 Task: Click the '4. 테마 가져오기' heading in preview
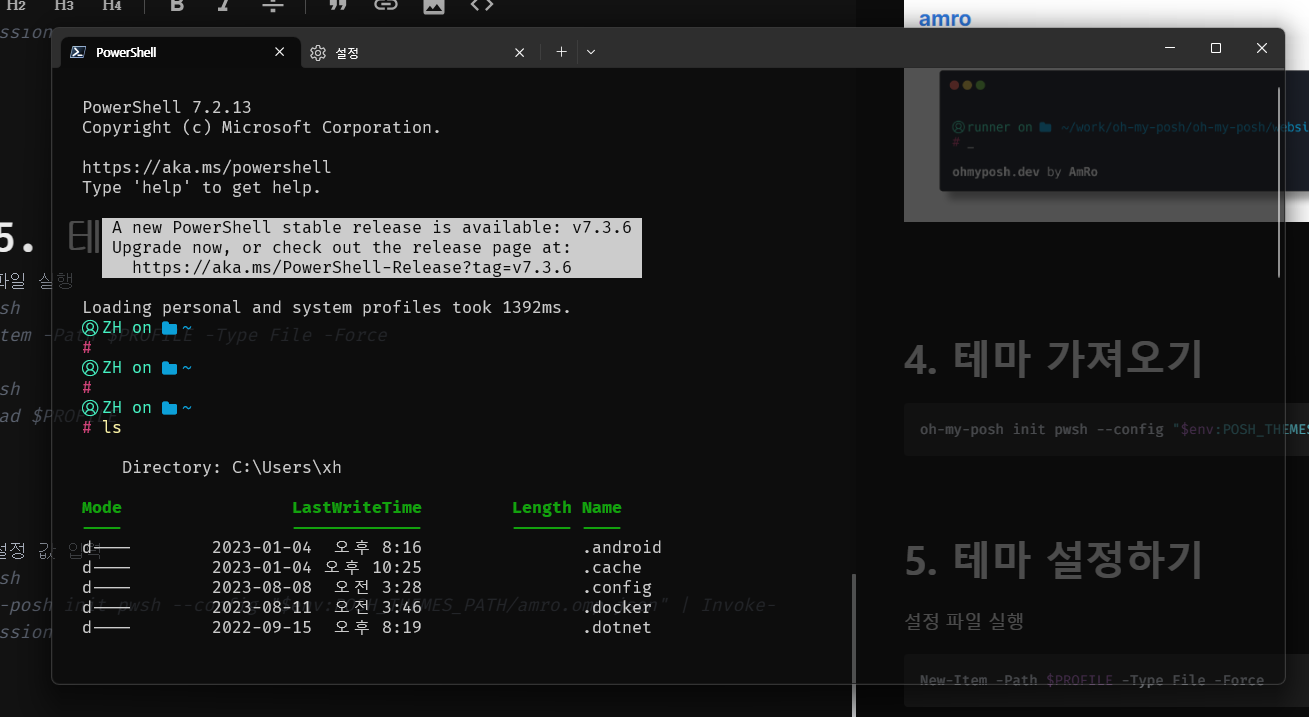1054,359
